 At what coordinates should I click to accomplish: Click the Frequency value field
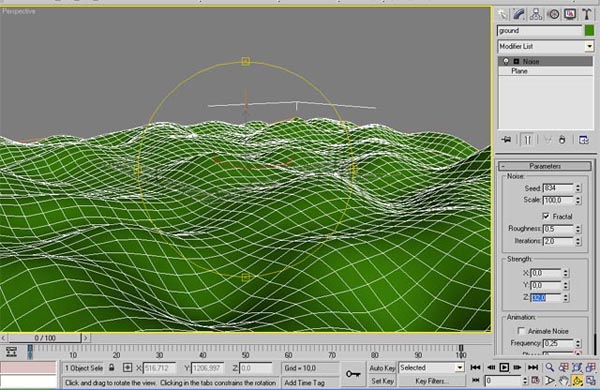pos(558,343)
